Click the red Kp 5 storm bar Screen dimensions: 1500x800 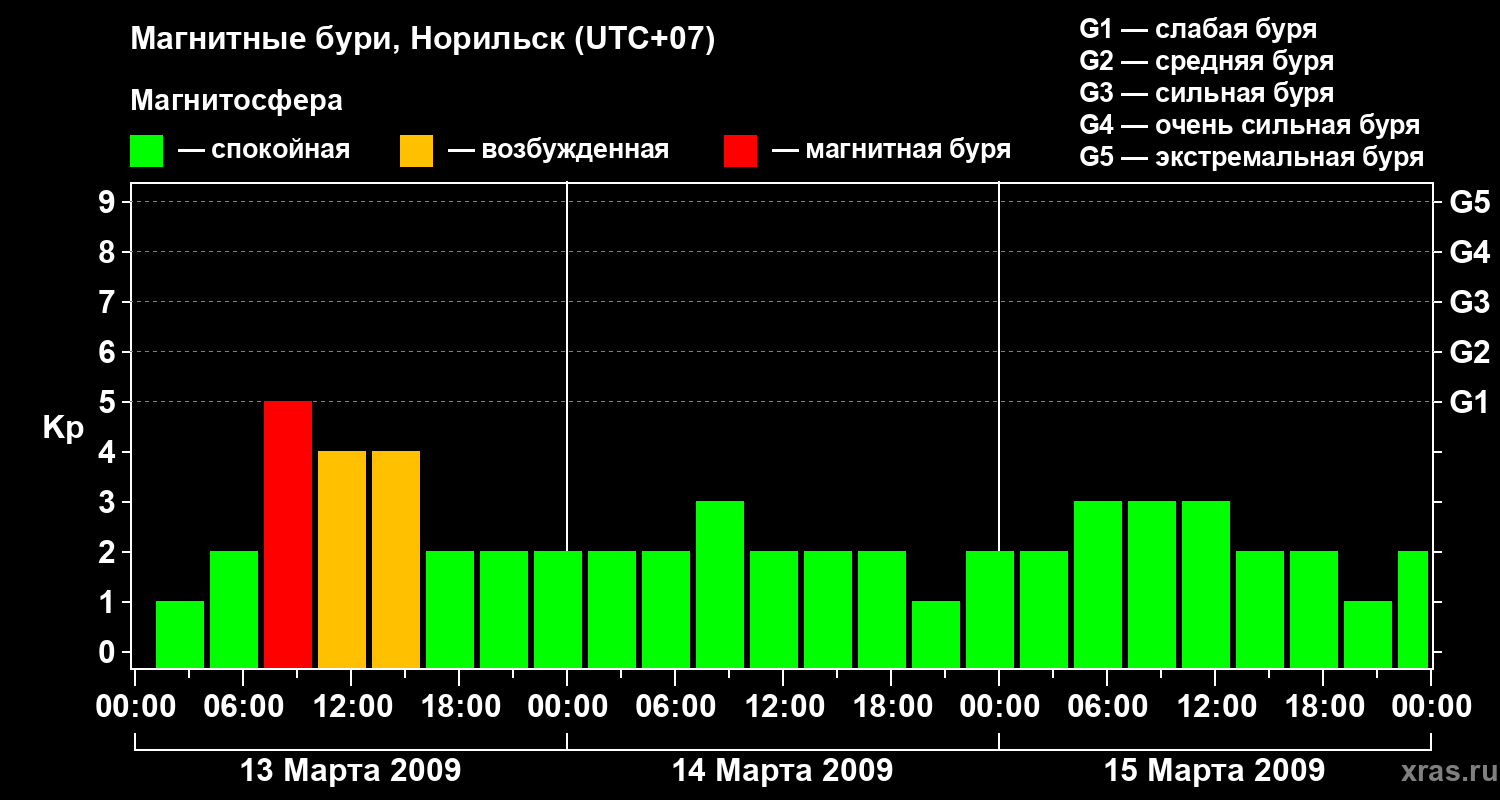click(x=288, y=534)
